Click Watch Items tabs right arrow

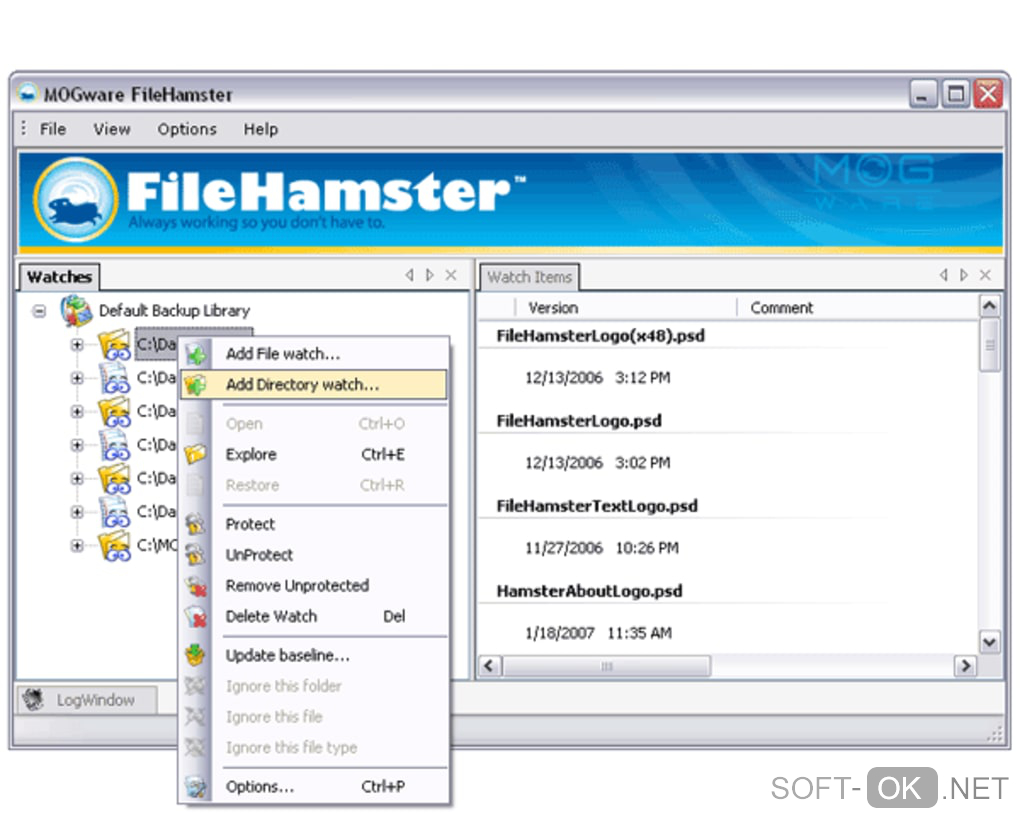coord(965,275)
